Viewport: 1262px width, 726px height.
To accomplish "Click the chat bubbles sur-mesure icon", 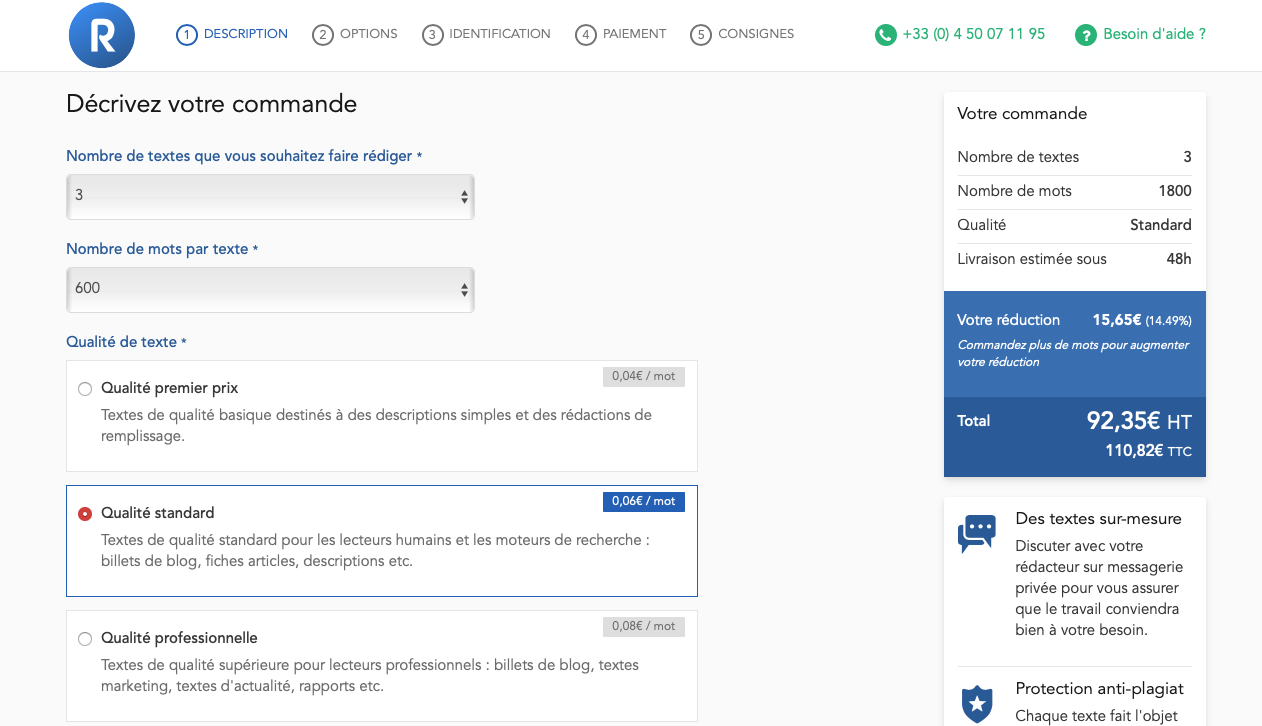I will click(x=977, y=534).
